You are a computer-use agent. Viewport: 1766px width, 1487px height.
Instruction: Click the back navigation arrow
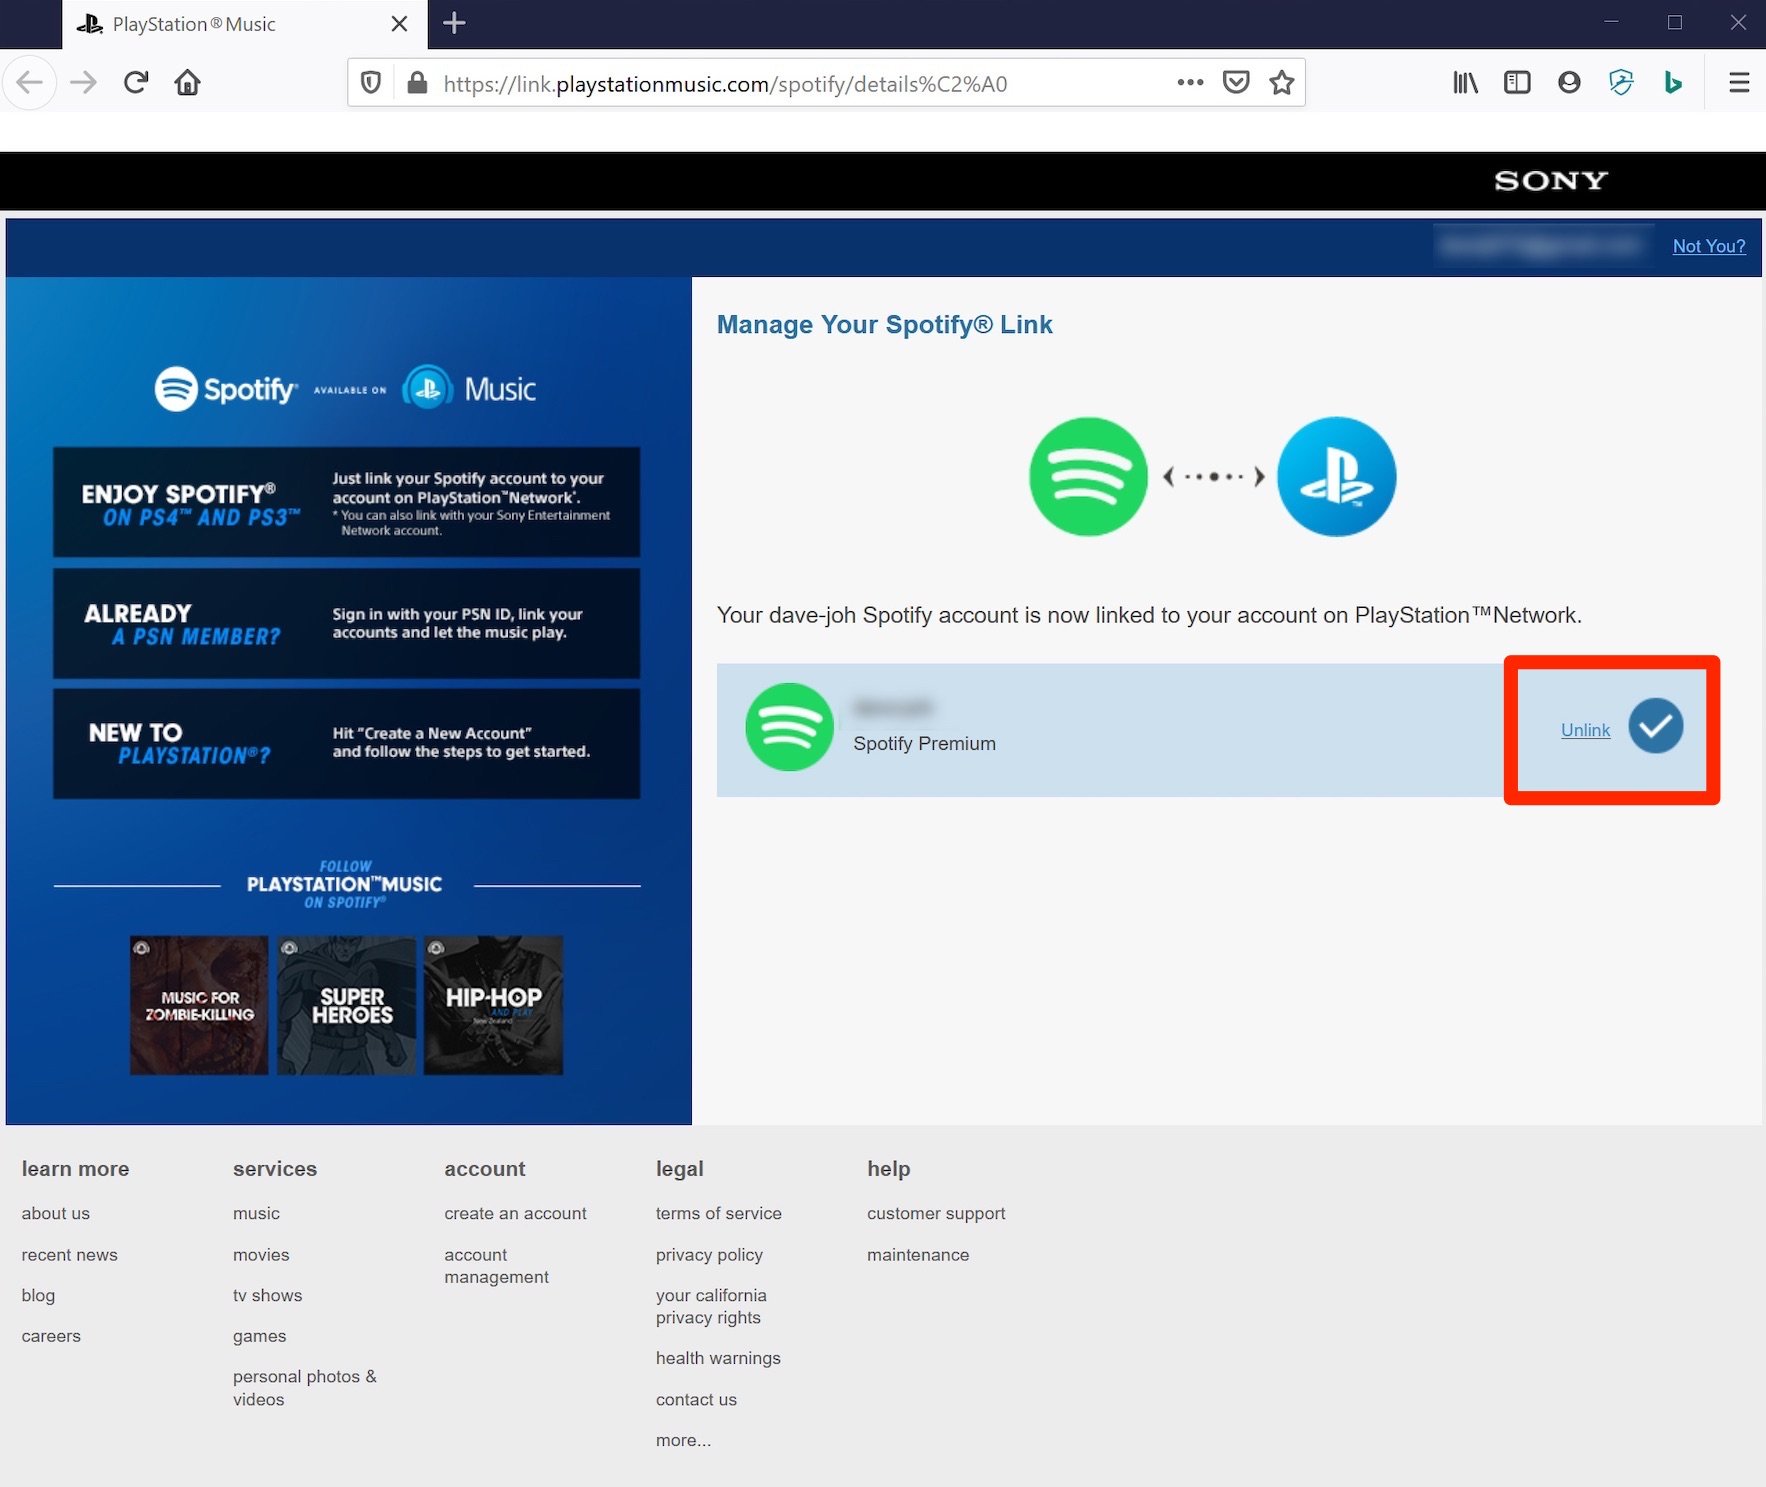coord(30,82)
